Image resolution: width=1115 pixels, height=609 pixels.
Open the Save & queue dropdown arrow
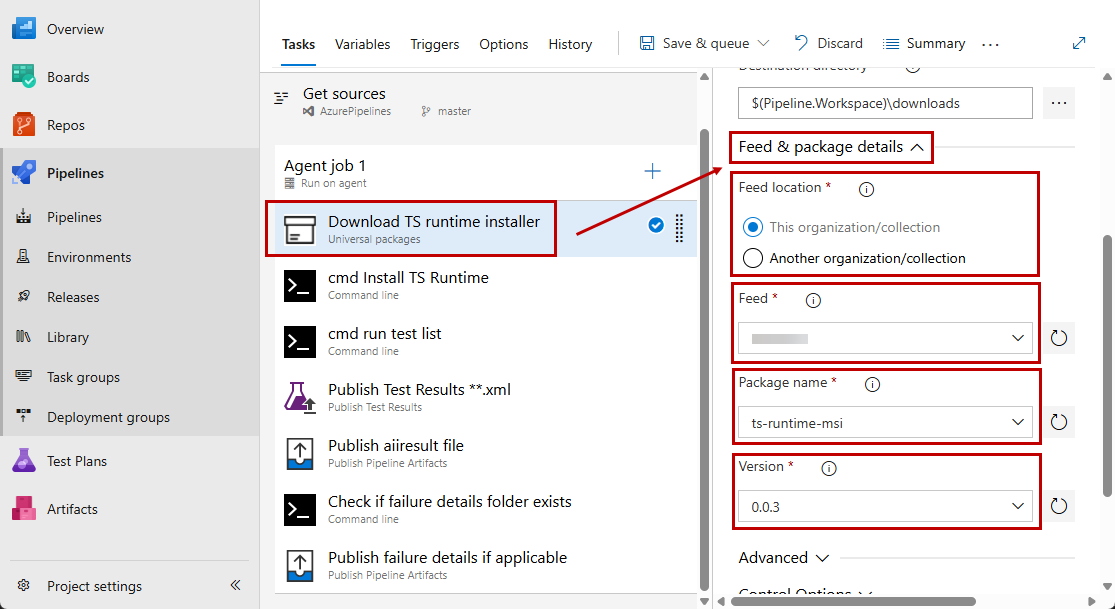click(x=764, y=43)
